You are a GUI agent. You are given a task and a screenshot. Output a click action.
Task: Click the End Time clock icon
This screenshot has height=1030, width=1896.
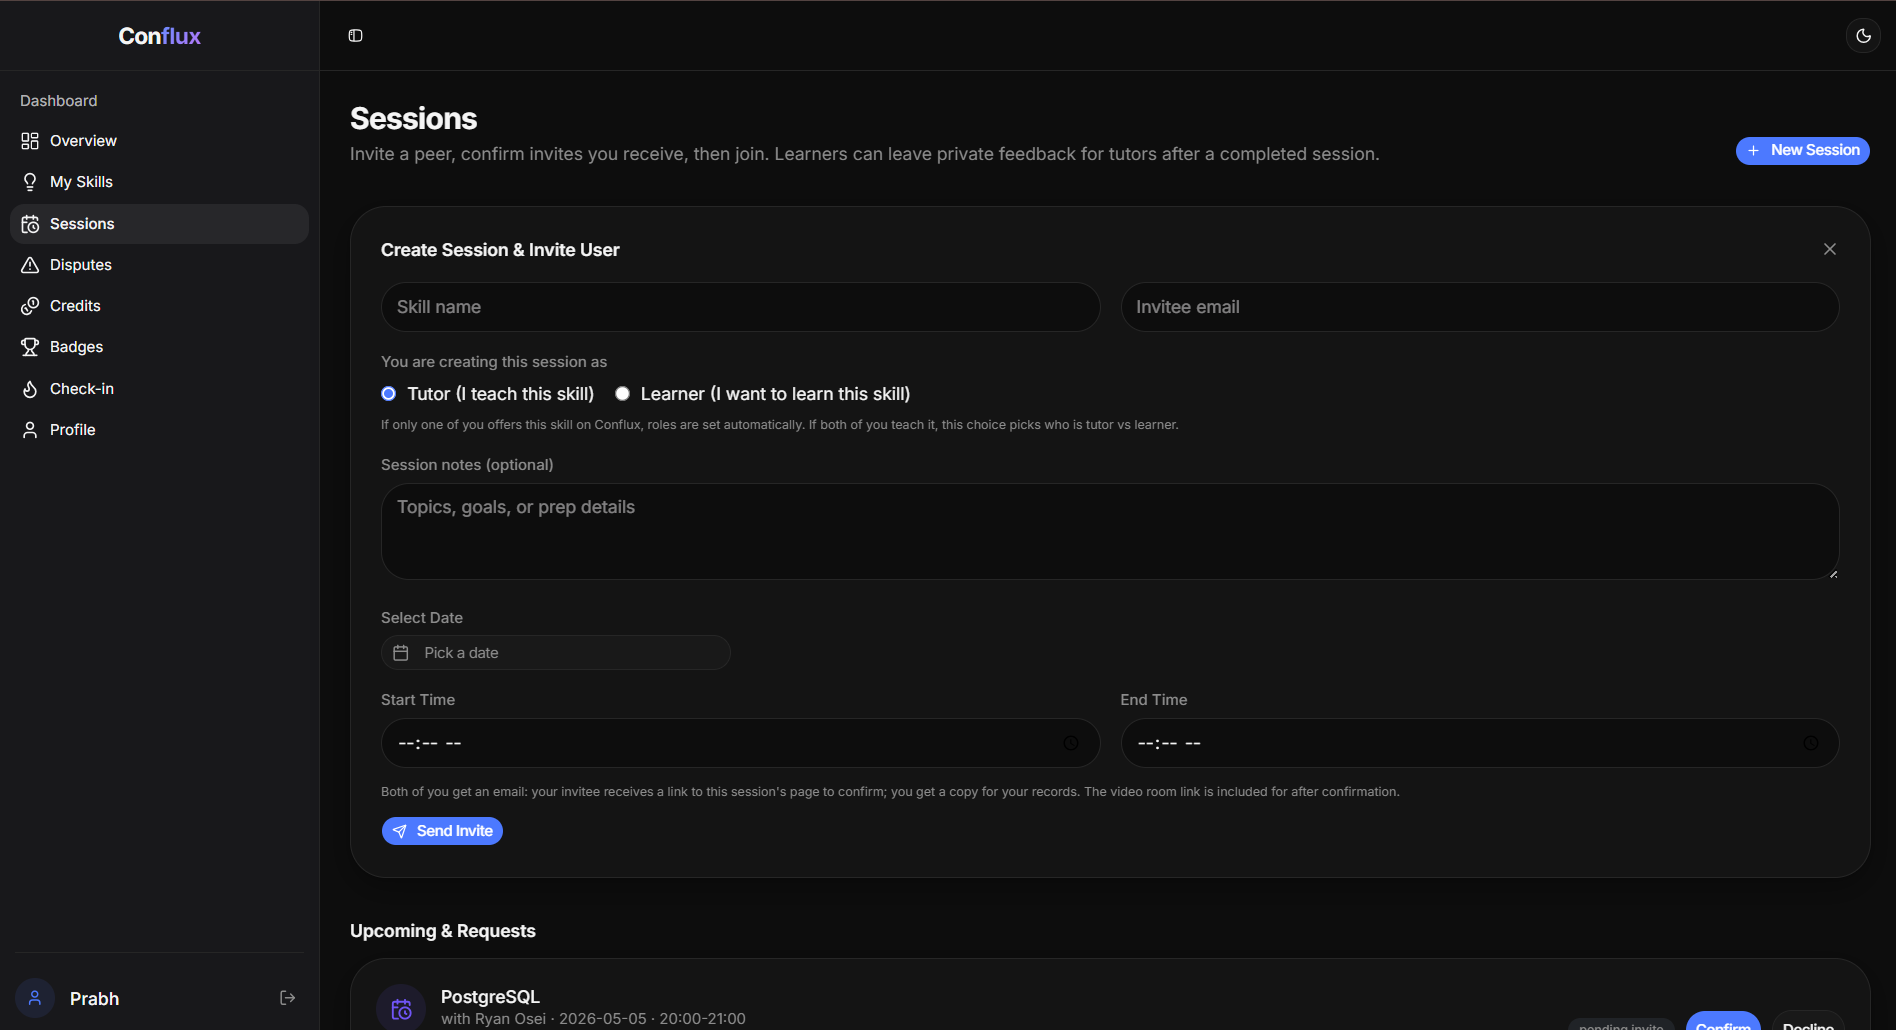point(1810,743)
